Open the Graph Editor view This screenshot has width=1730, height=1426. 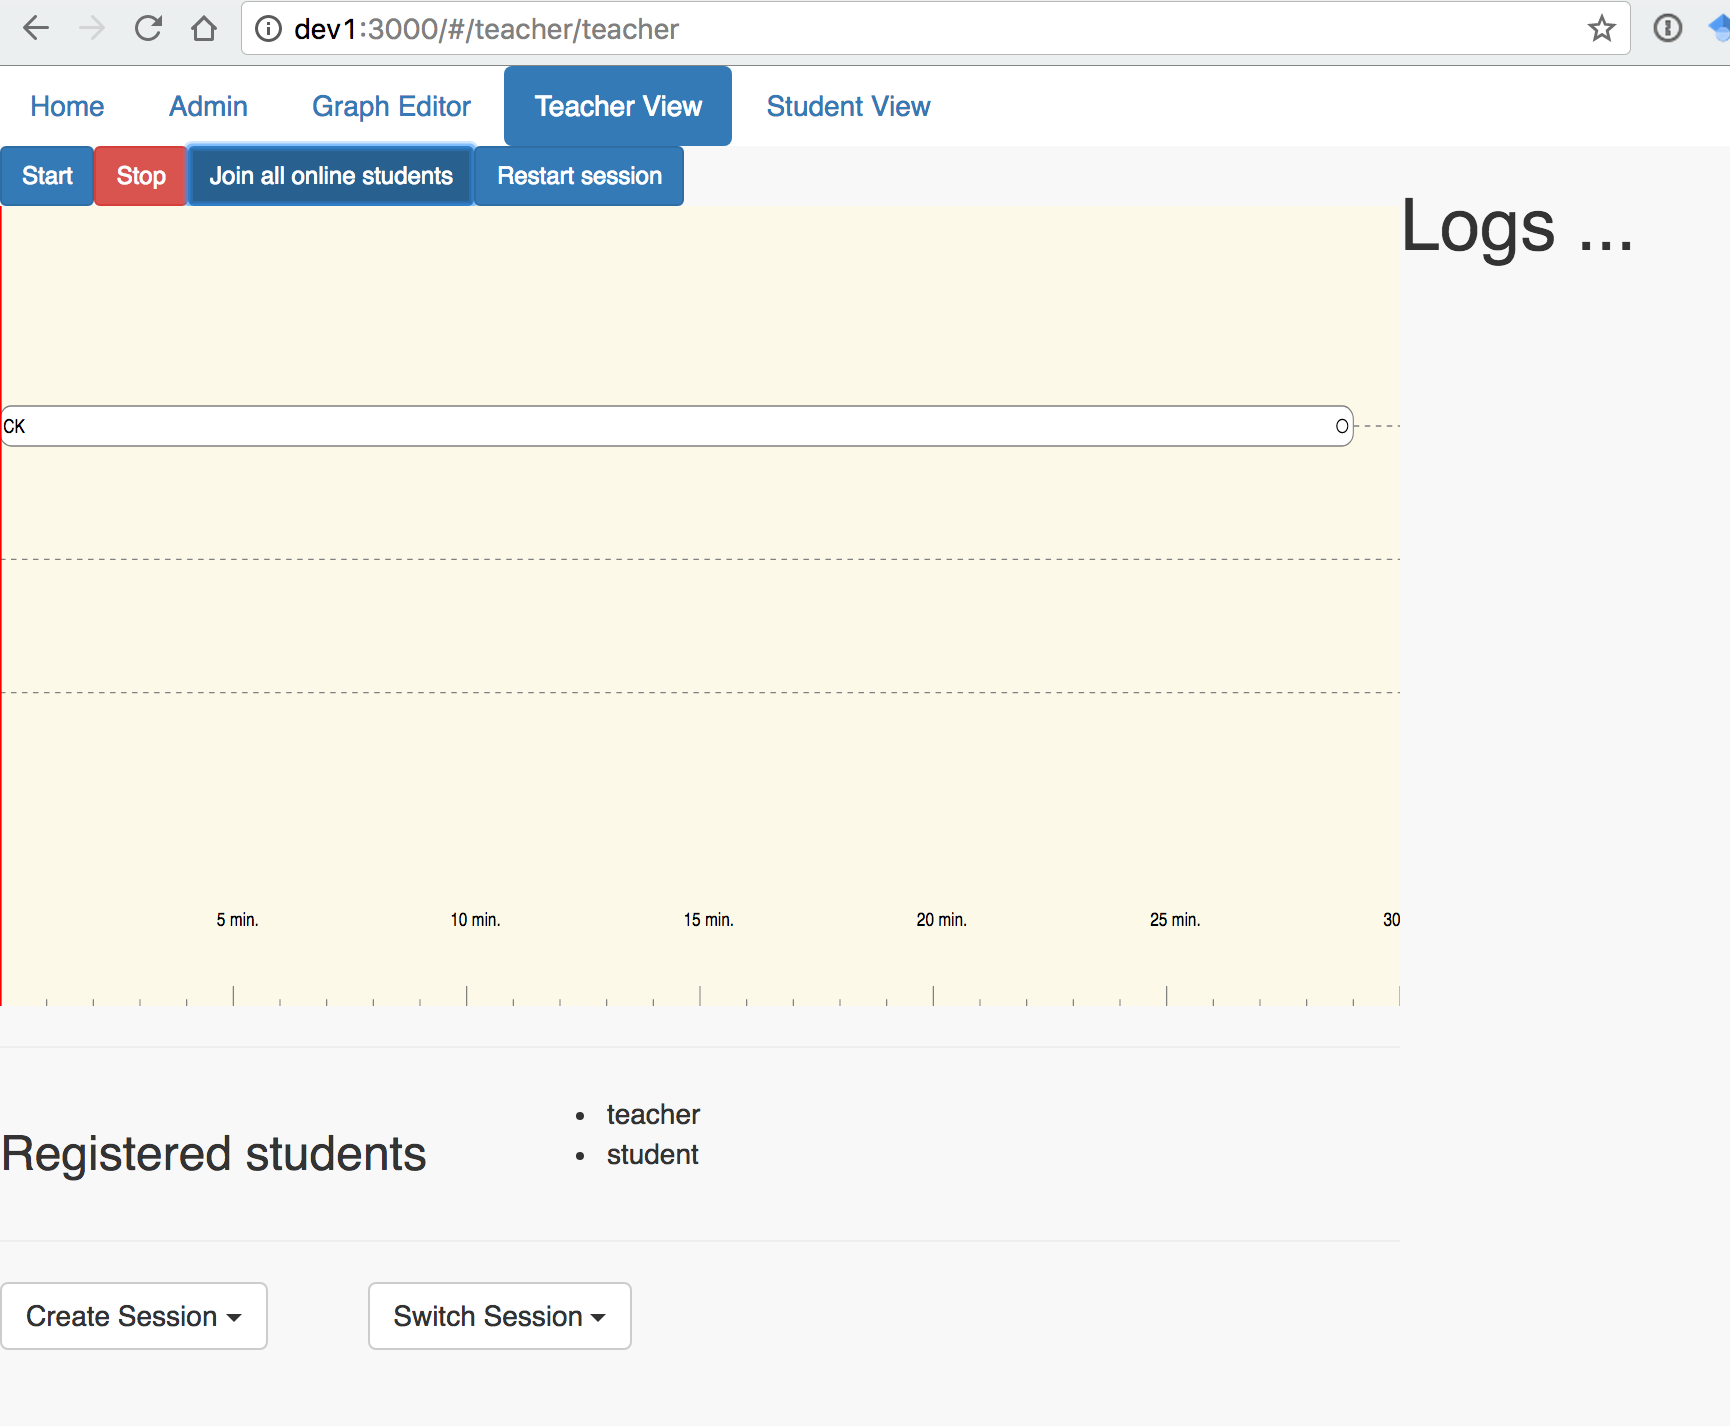(x=391, y=105)
